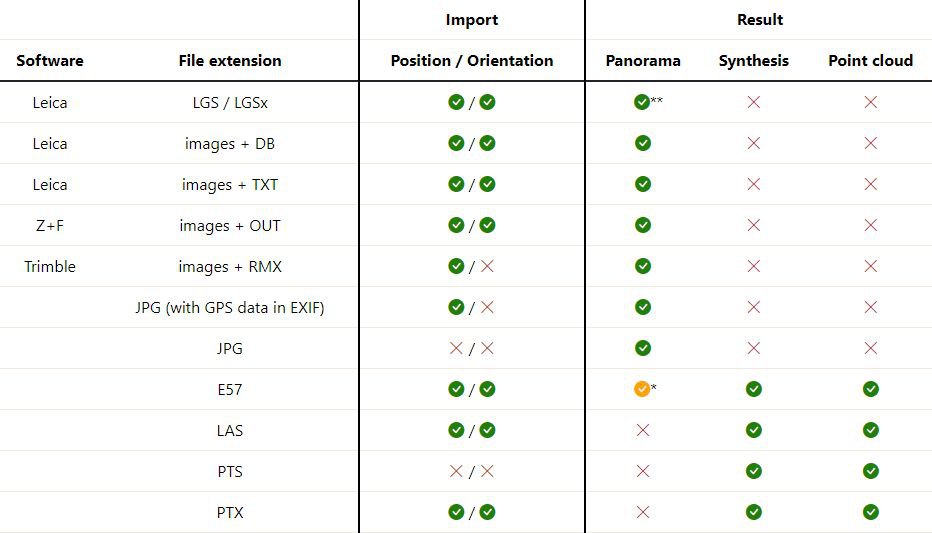Click the Import group header
Viewport: 932px width, 533px height.
472,20
